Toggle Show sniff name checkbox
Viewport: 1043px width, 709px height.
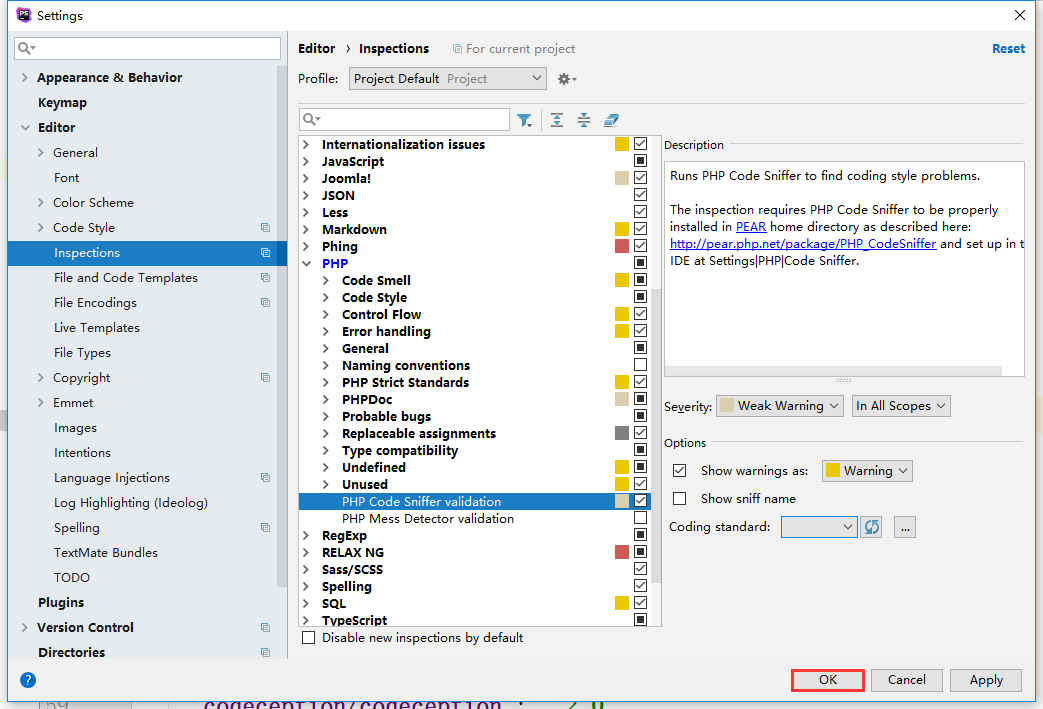tap(680, 498)
